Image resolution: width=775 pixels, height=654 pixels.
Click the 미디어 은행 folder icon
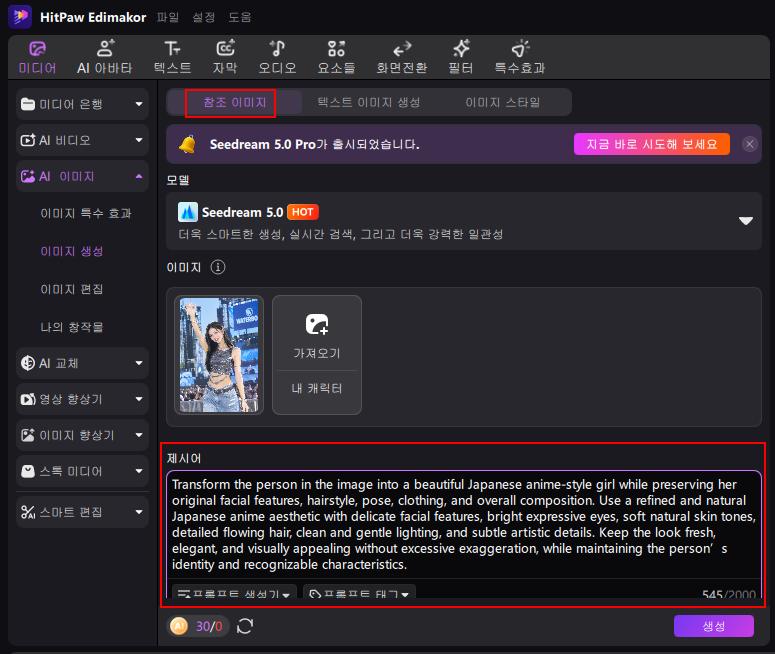(28, 104)
